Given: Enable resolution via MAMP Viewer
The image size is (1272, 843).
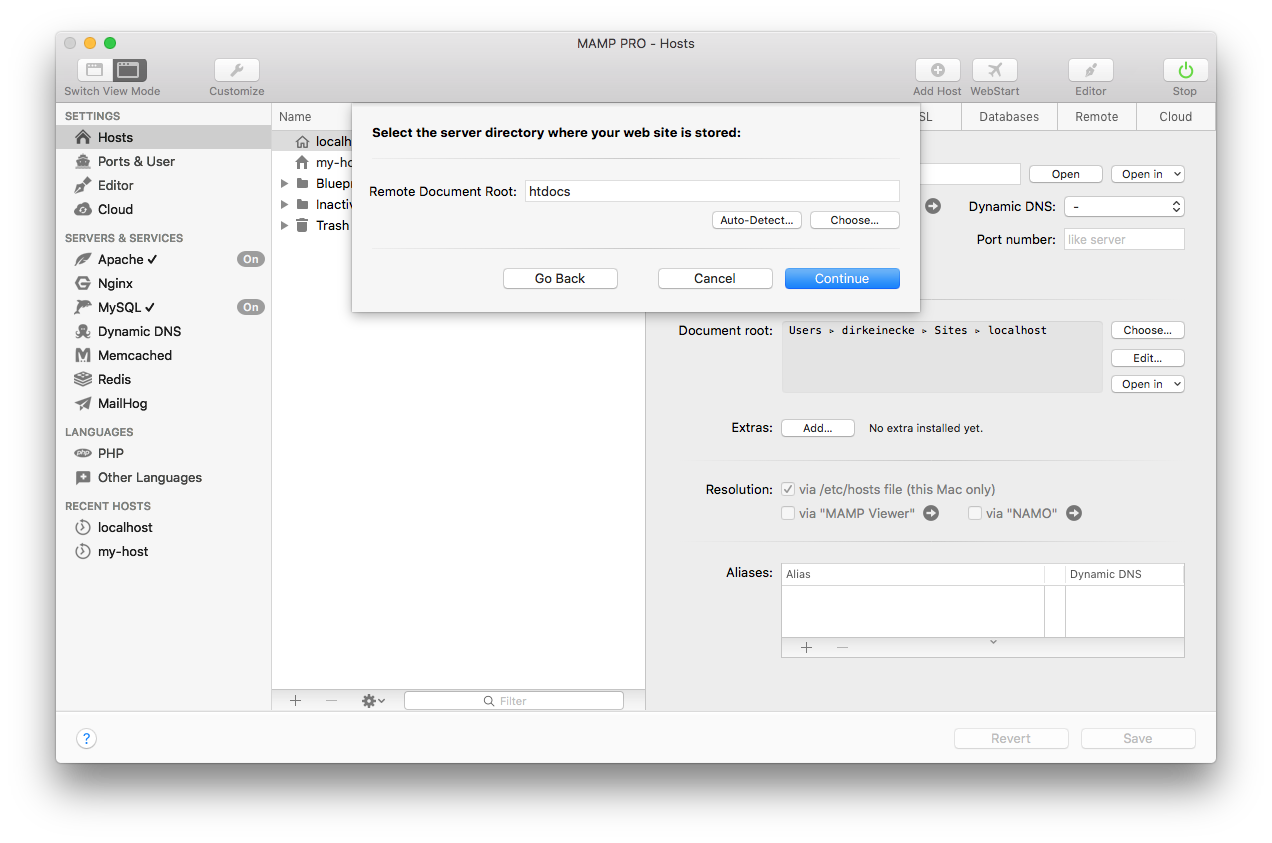Looking at the screenshot, I should 788,513.
